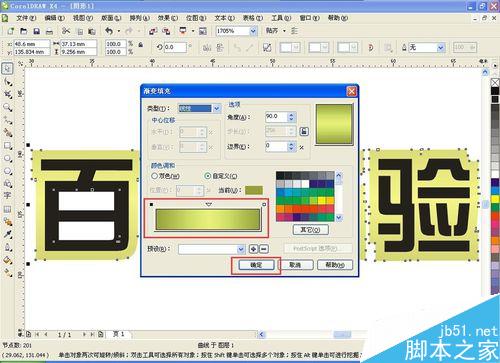Open the 排列 Arrange menu
This screenshot has height=363, width=500.
(x=139, y=18)
